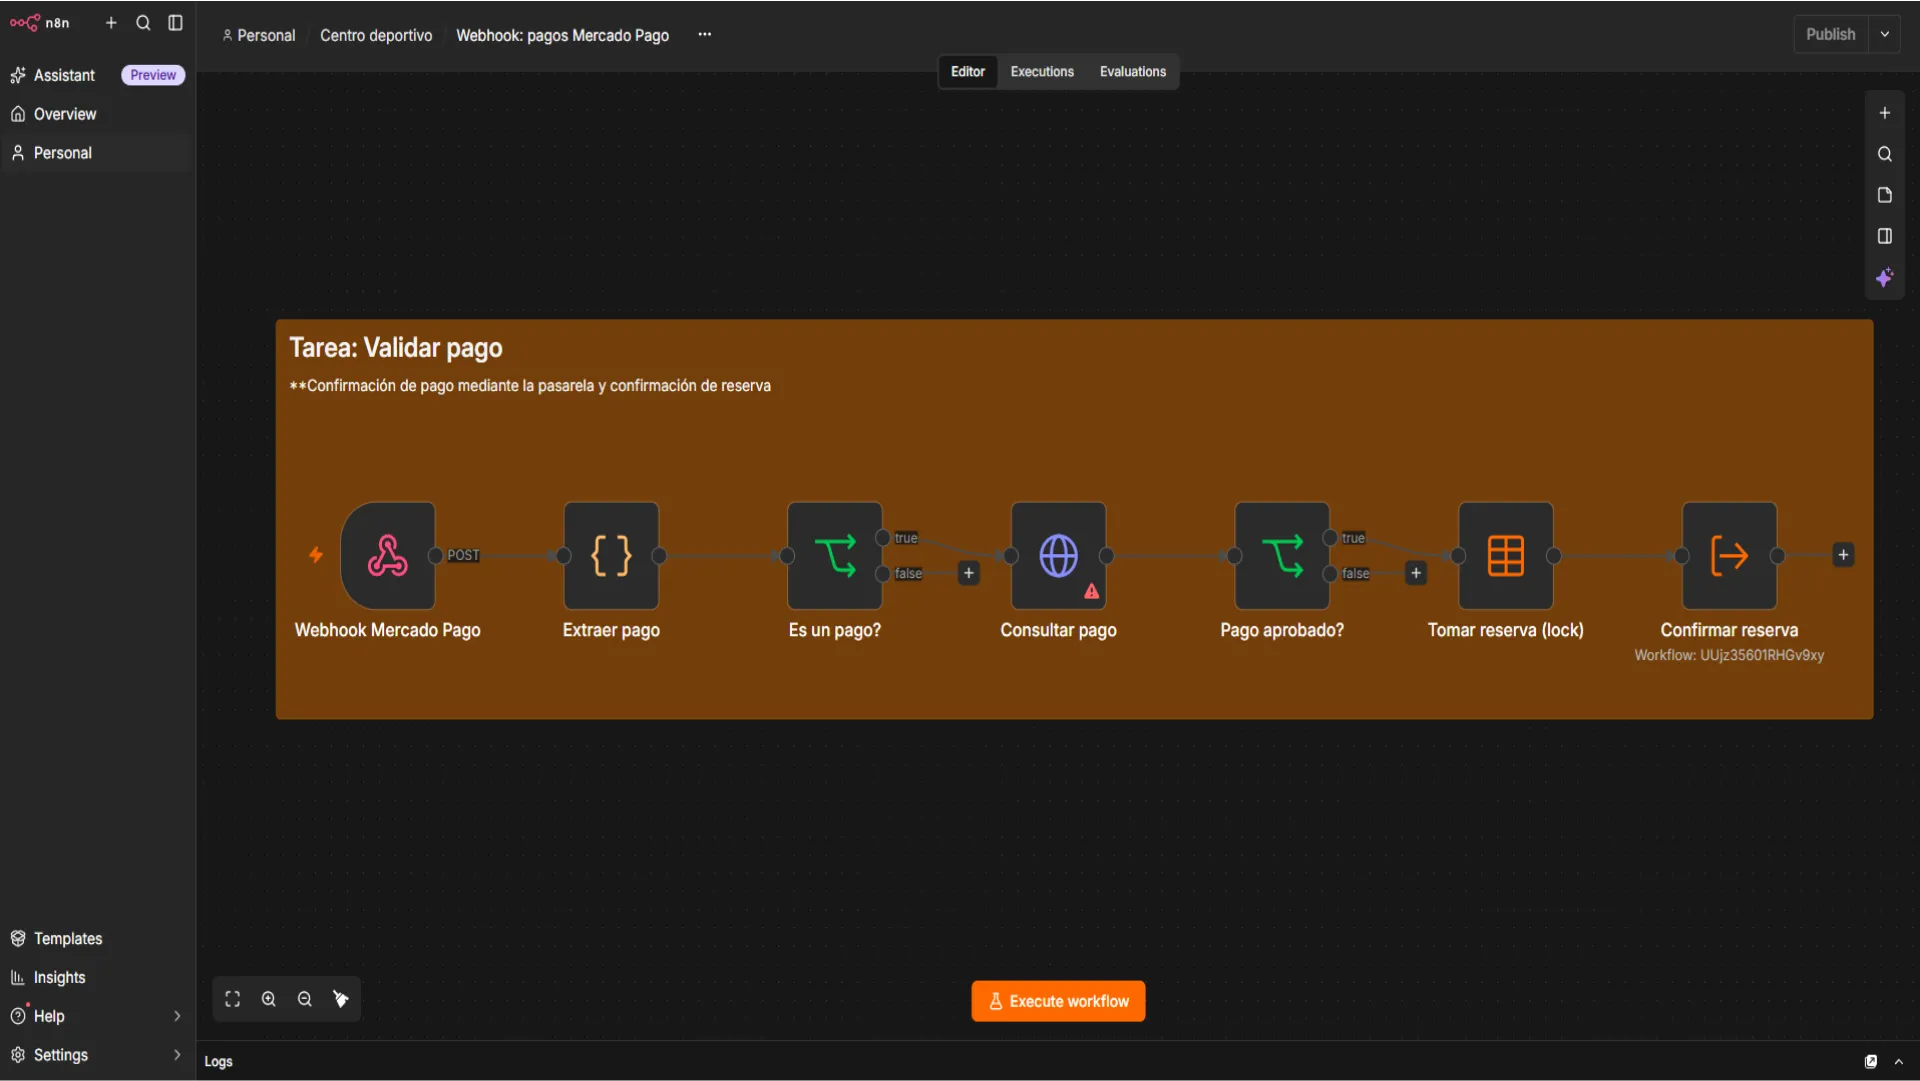Zoom in on the canvas
The image size is (1920, 1081).
(x=269, y=999)
